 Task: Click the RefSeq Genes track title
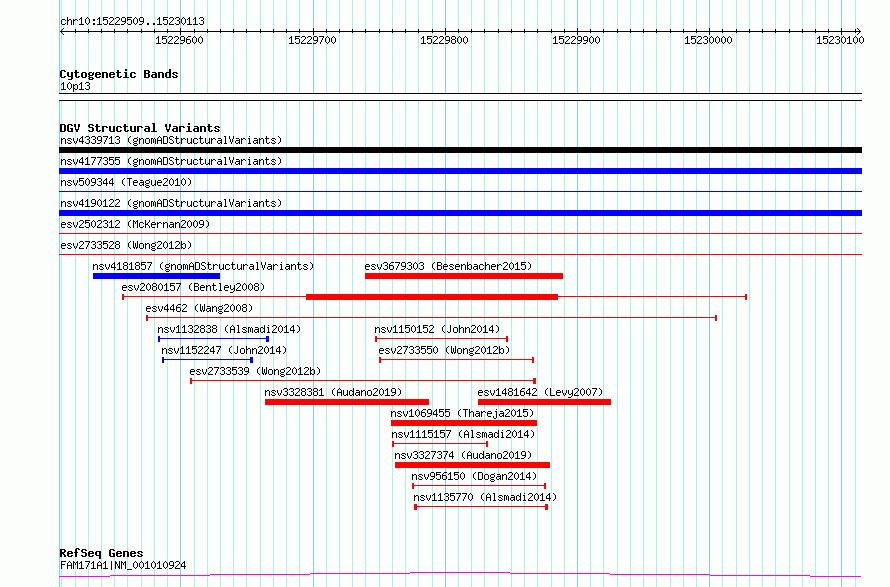pos(101,554)
